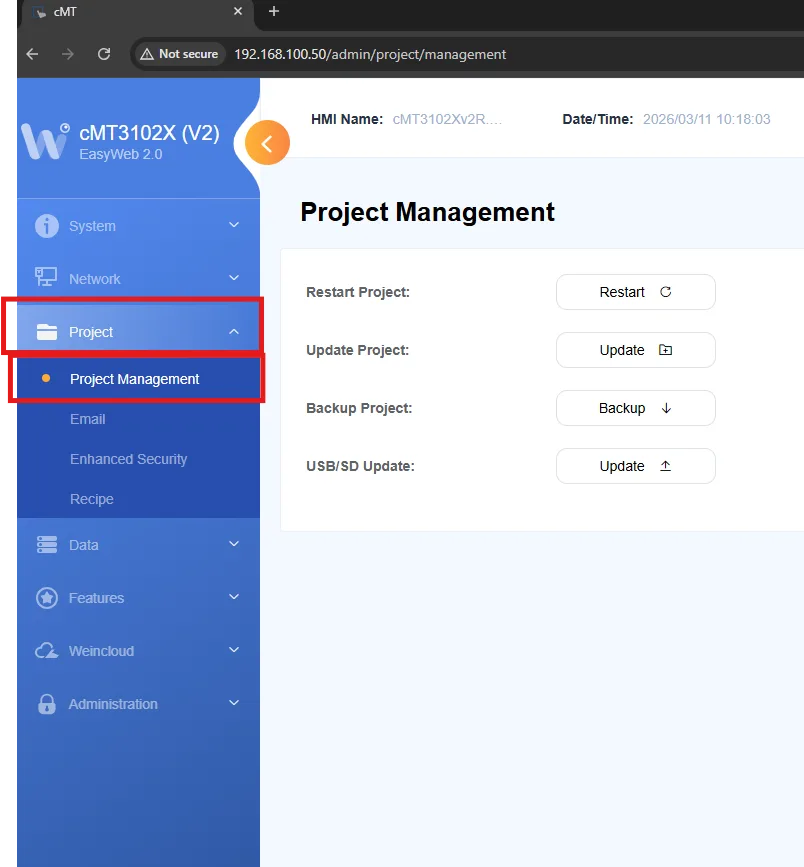Image resolution: width=804 pixels, height=867 pixels.
Task: Open the Recipe submenu item
Action: point(138,499)
